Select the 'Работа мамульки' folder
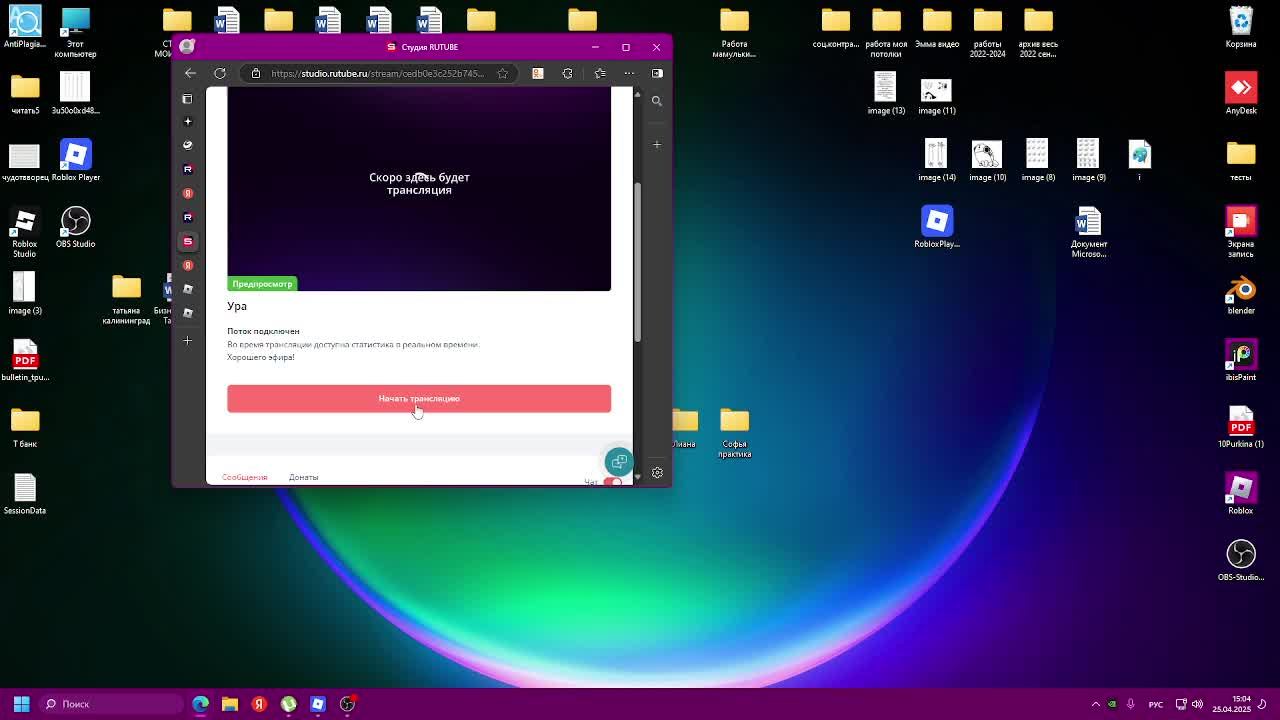 point(735,33)
